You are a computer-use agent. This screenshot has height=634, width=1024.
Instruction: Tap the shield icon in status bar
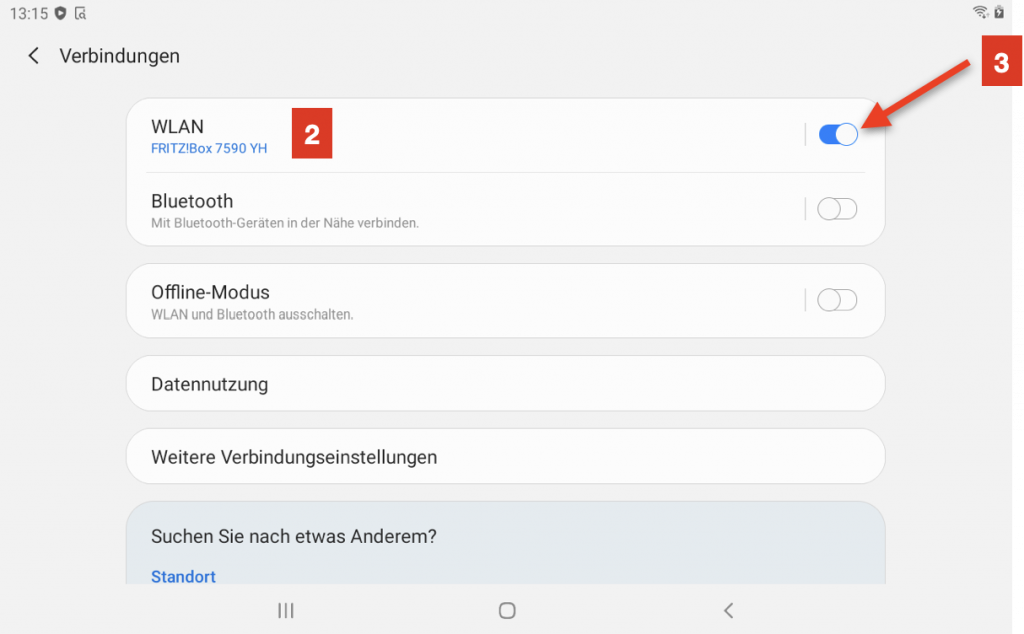pos(61,13)
